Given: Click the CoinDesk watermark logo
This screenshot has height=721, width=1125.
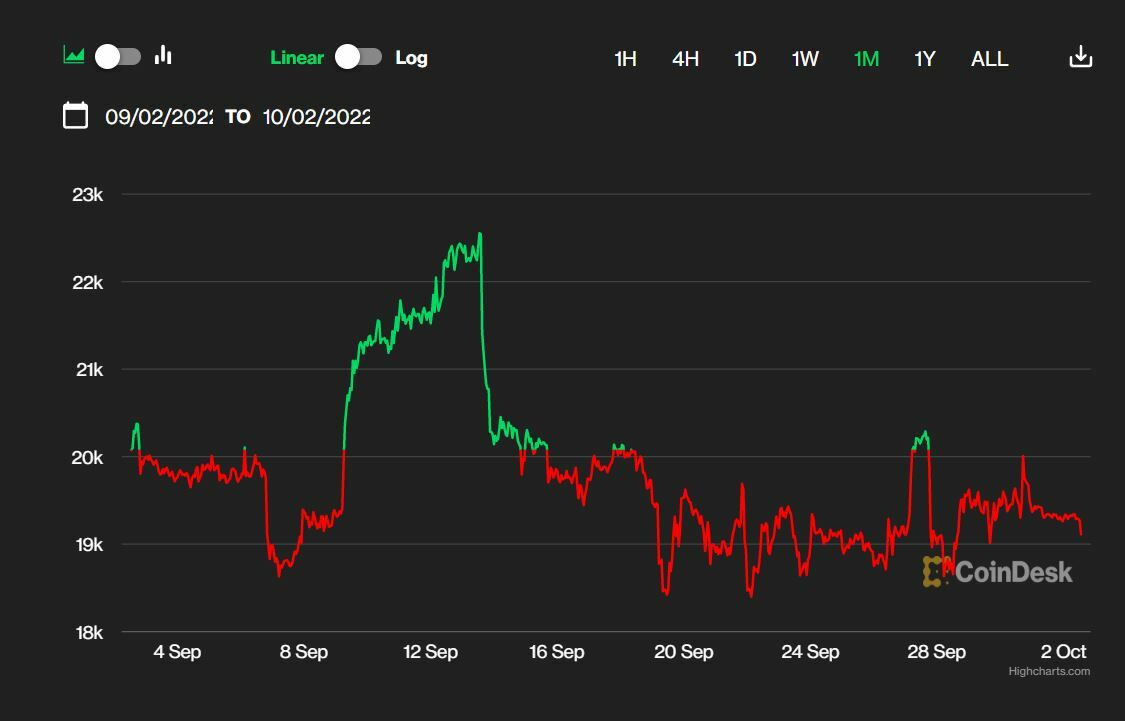Looking at the screenshot, I should coord(997,572).
